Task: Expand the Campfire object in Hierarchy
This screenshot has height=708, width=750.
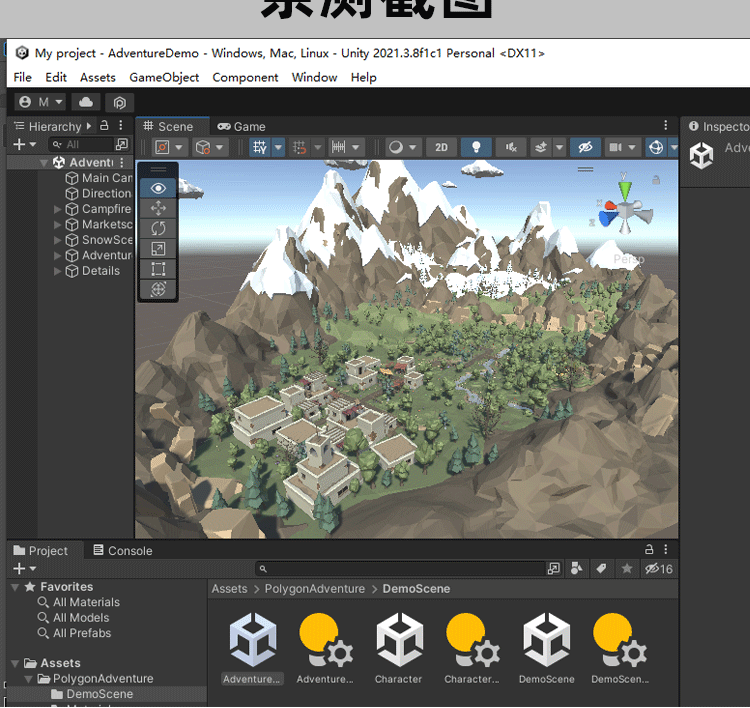Action: pyautogui.click(x=58, y=209)
